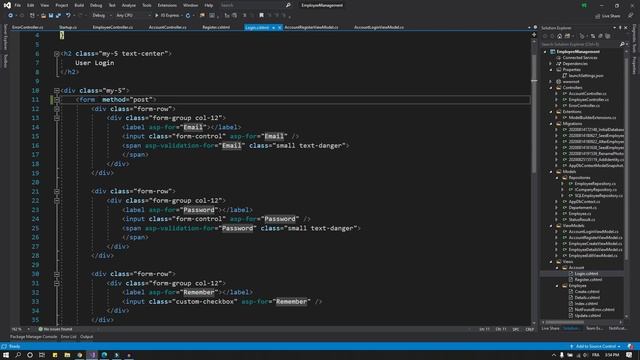The width and height of the screenshot is (640, 360).
Task: Select Index.cshtml in Solution Explorer
Action: (586, 304)
